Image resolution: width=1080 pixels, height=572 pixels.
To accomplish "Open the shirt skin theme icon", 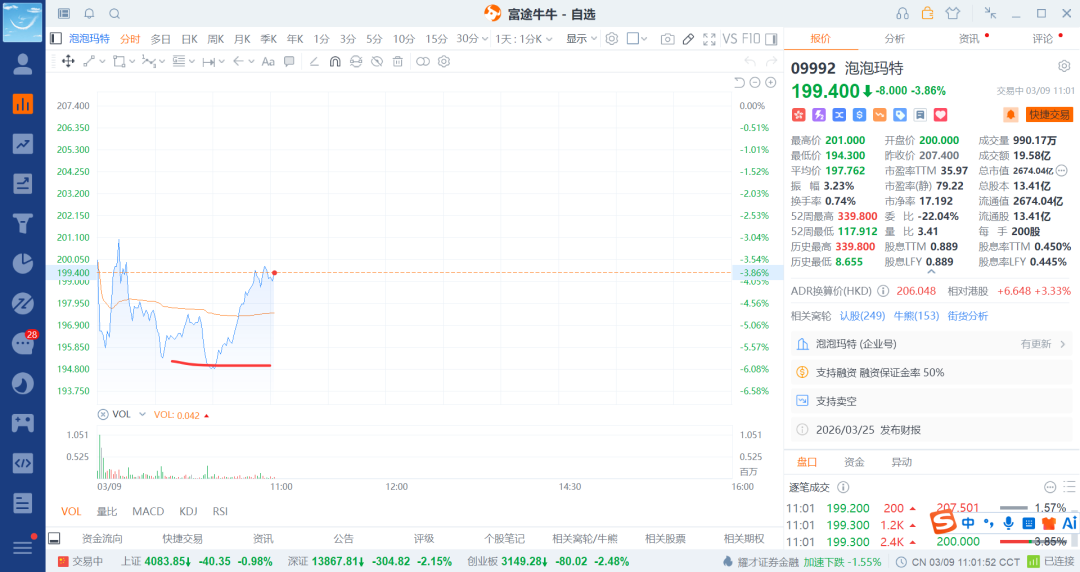I will (x=953, y=13).
